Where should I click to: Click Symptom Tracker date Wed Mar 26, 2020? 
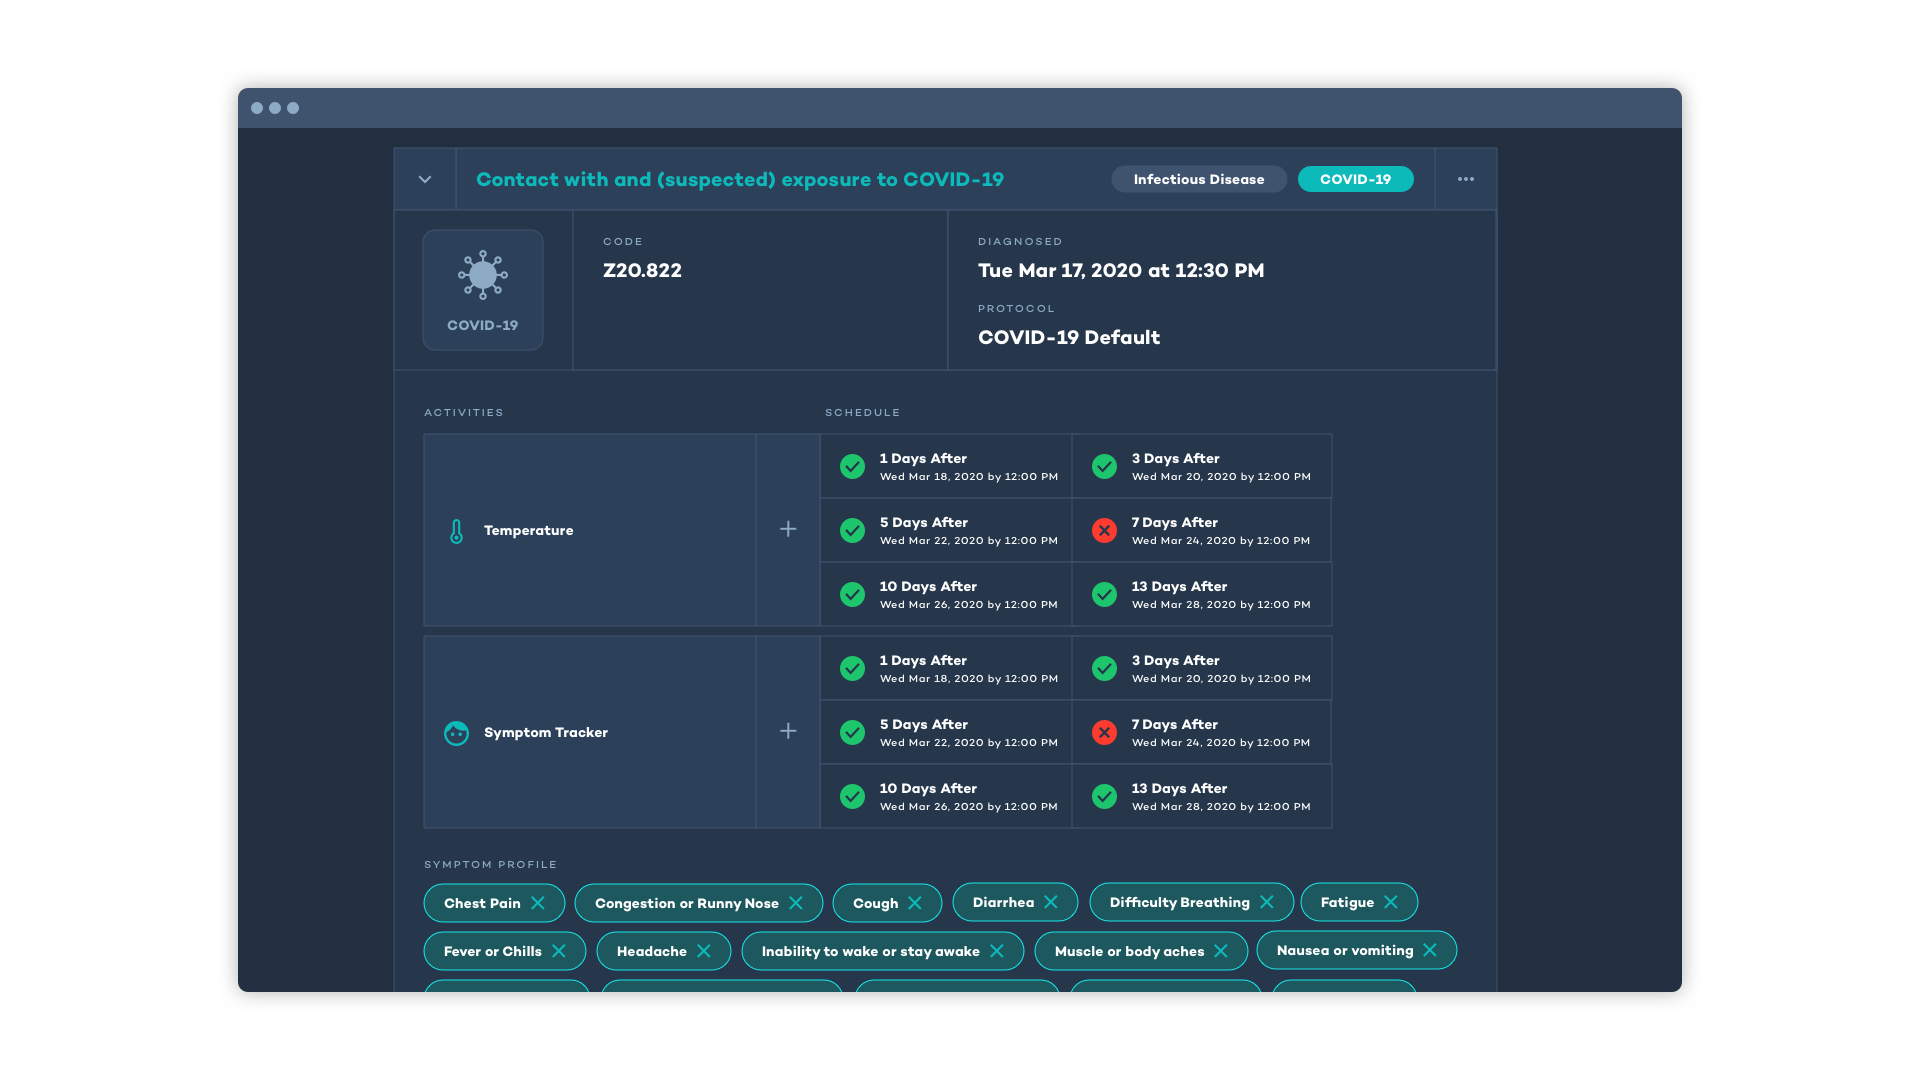coord(968,807)
